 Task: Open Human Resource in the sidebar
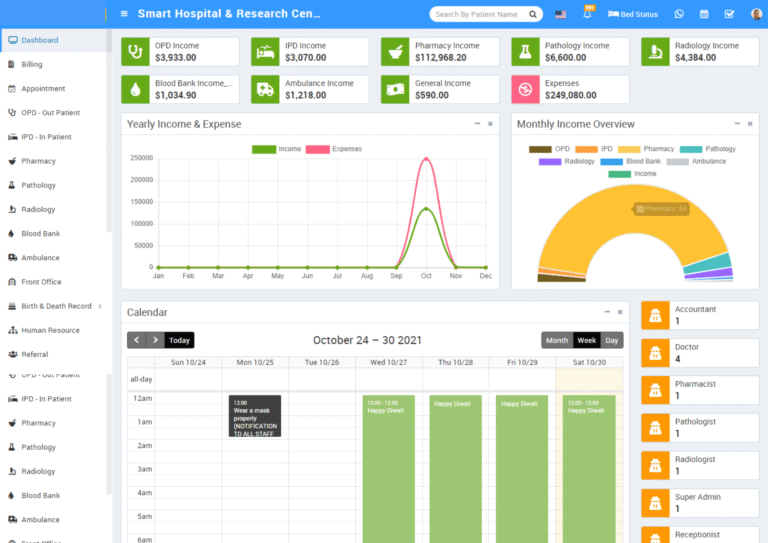click(53, 331)
